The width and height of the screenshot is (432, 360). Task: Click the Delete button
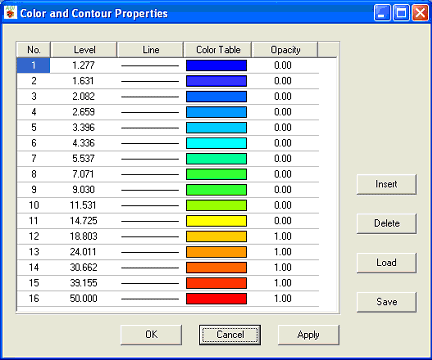(387, 223)
